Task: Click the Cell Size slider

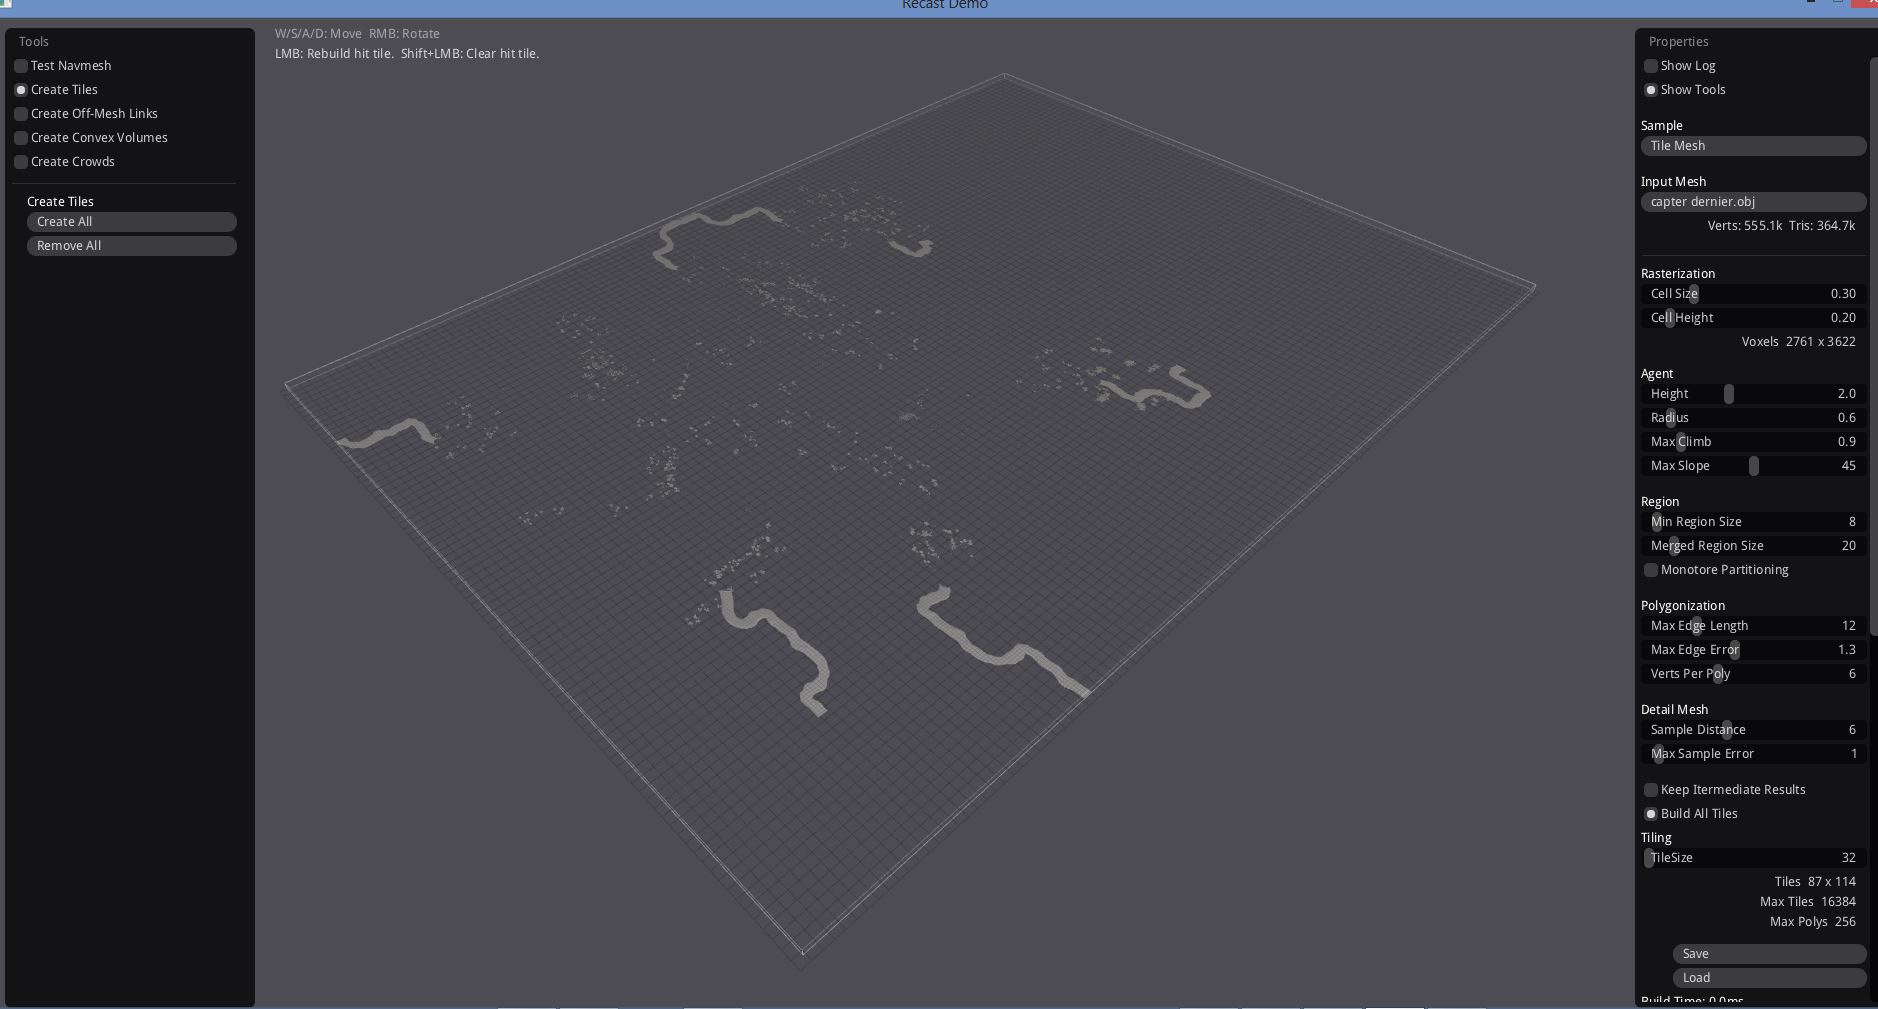Action: coord(1753,294)
